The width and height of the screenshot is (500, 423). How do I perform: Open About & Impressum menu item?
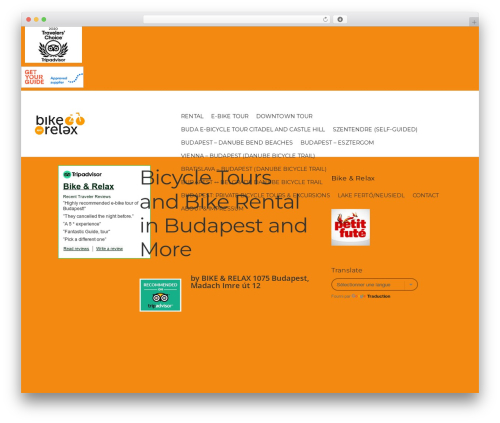pyautogui.click(x=212, y=209)
